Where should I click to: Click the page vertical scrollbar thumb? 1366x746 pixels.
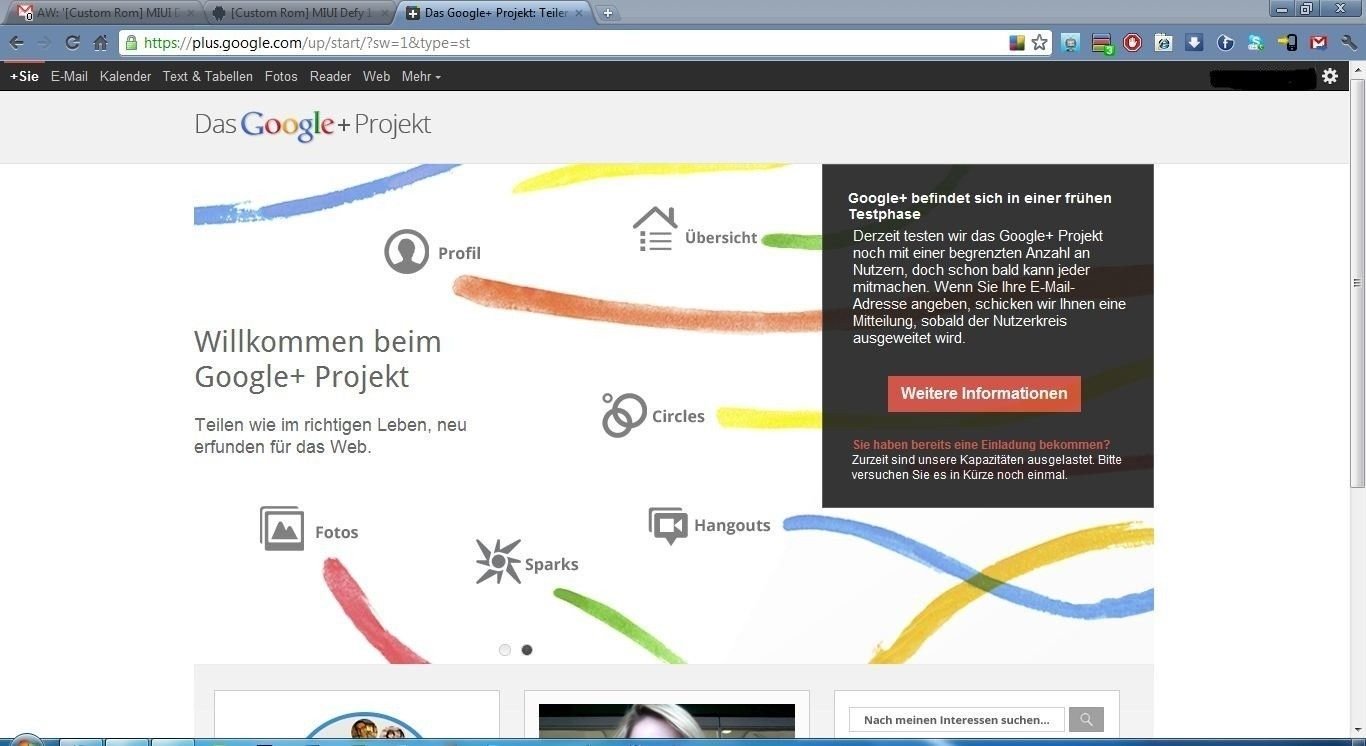(x=1357, y=283)
